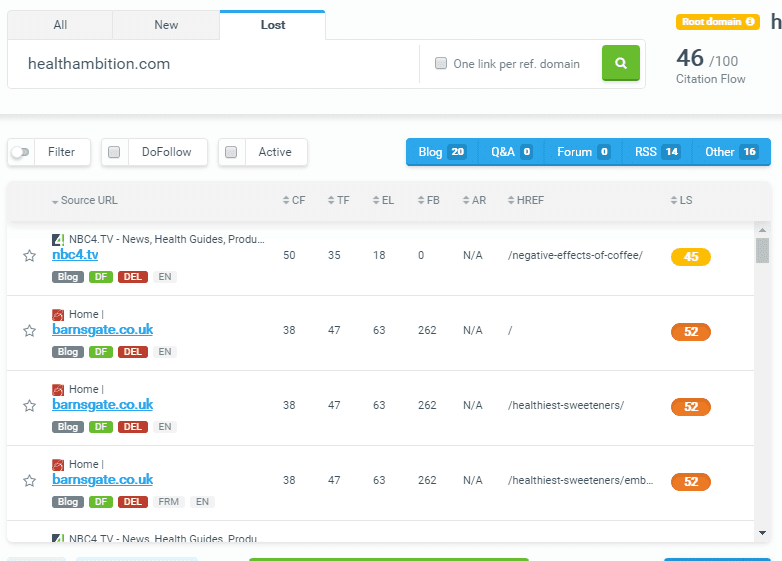Click the NBC4.TV favicon in first row
The image size is (782, 561).
pos(58,240)
